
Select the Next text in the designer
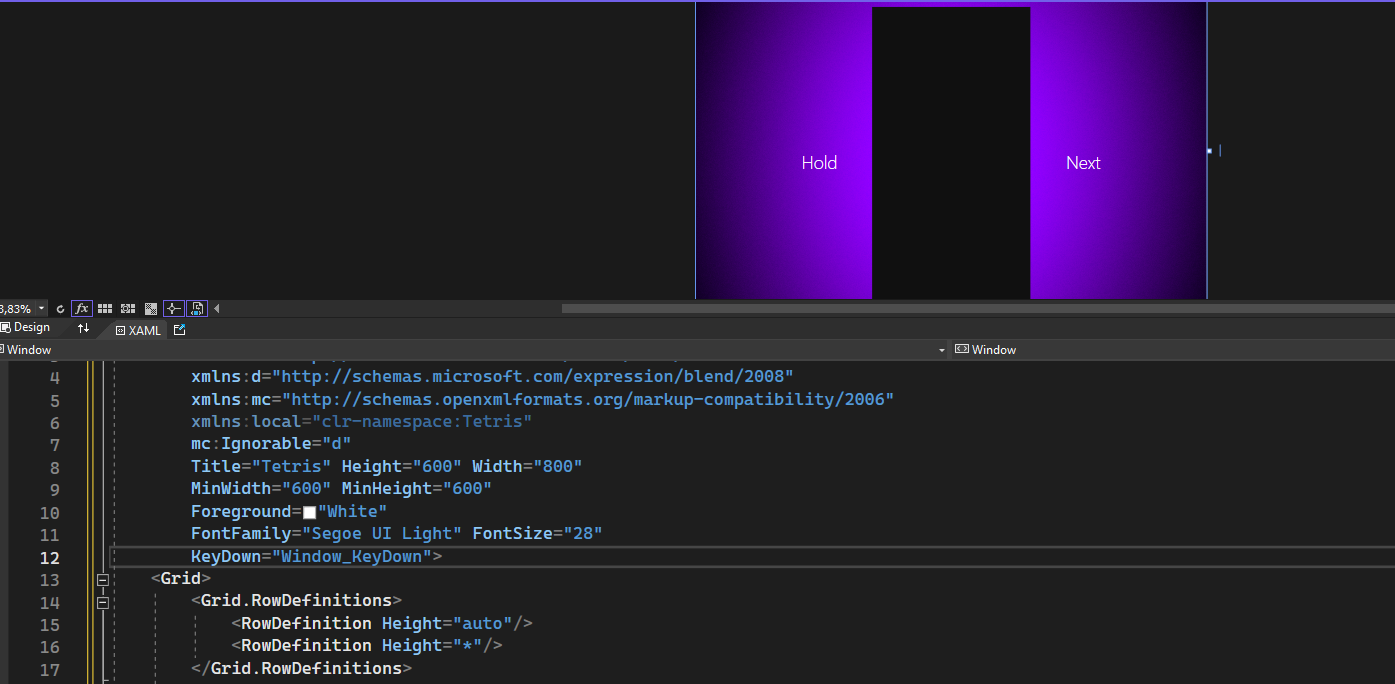(1083, 163)
